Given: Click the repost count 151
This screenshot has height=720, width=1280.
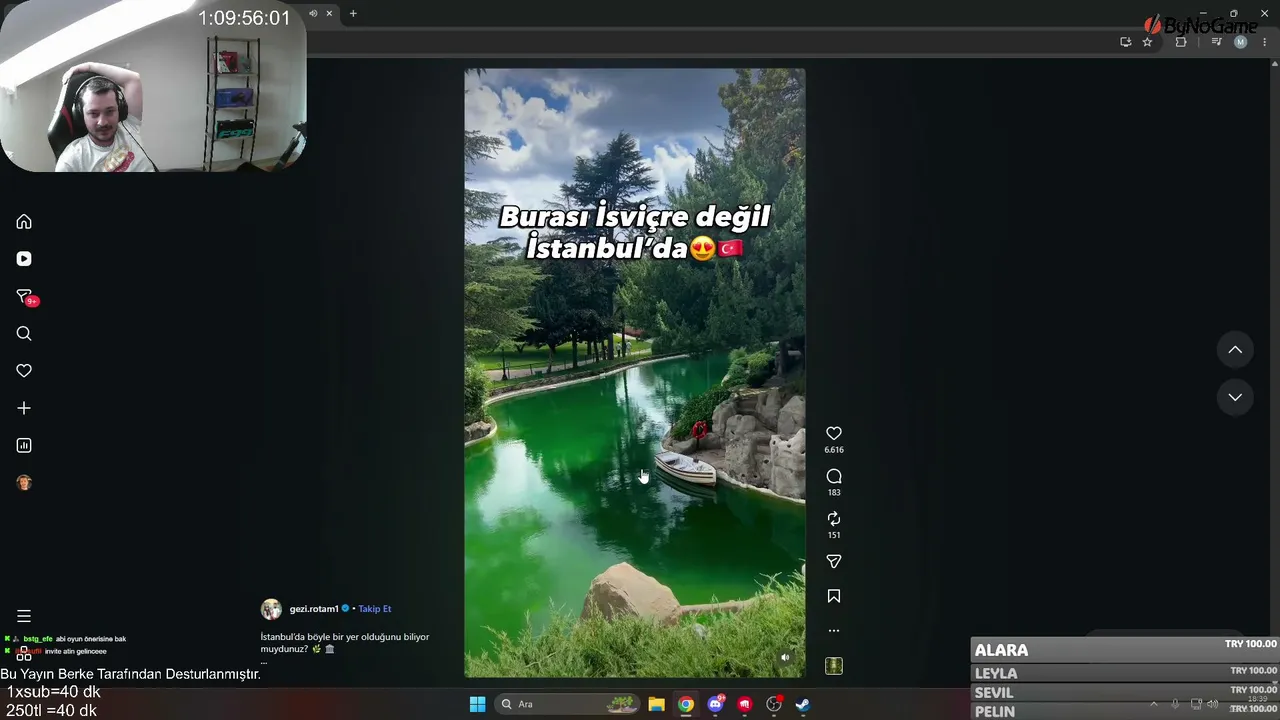Looking at the screenshot, I should point(834,535).
